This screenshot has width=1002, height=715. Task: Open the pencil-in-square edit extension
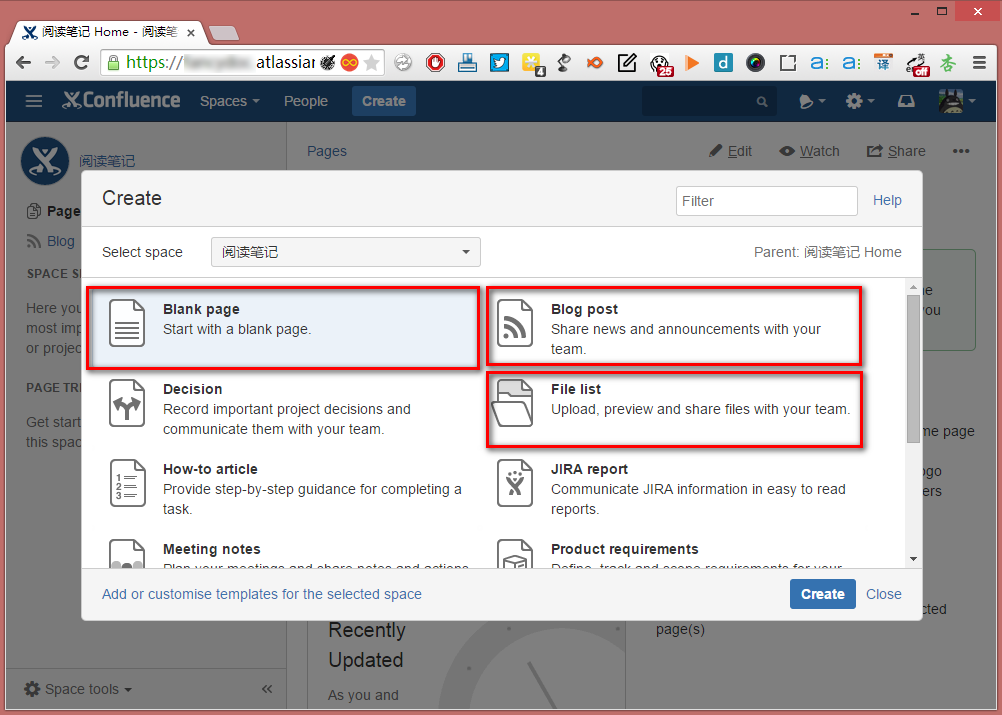[627, 63]
